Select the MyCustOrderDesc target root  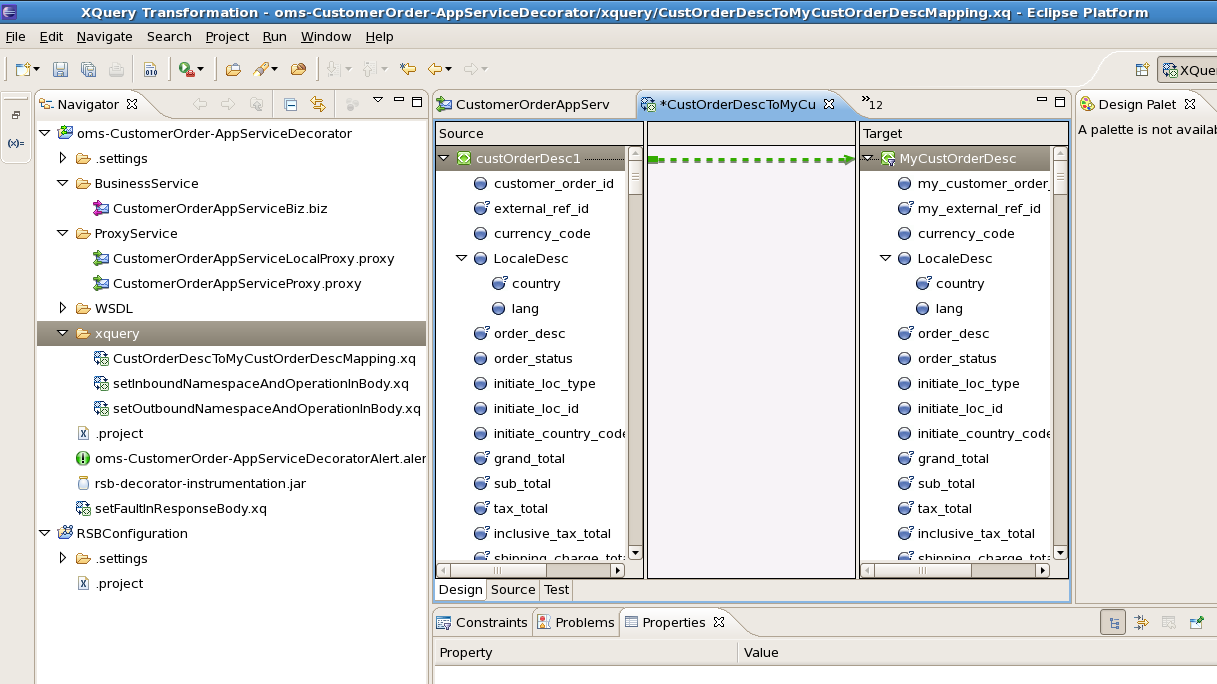click(958, 158)
